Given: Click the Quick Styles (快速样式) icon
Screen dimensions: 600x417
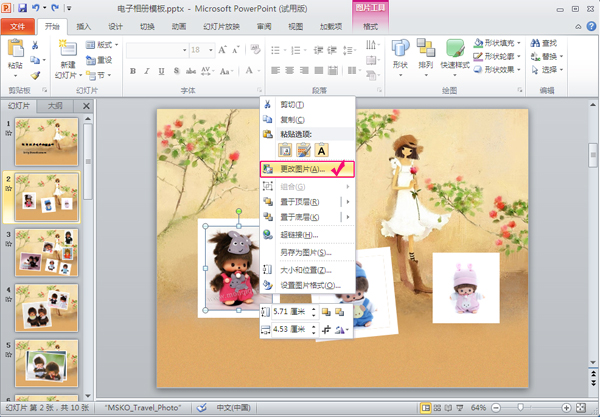Looking at the screenshot, I should [x=455, y=49].
